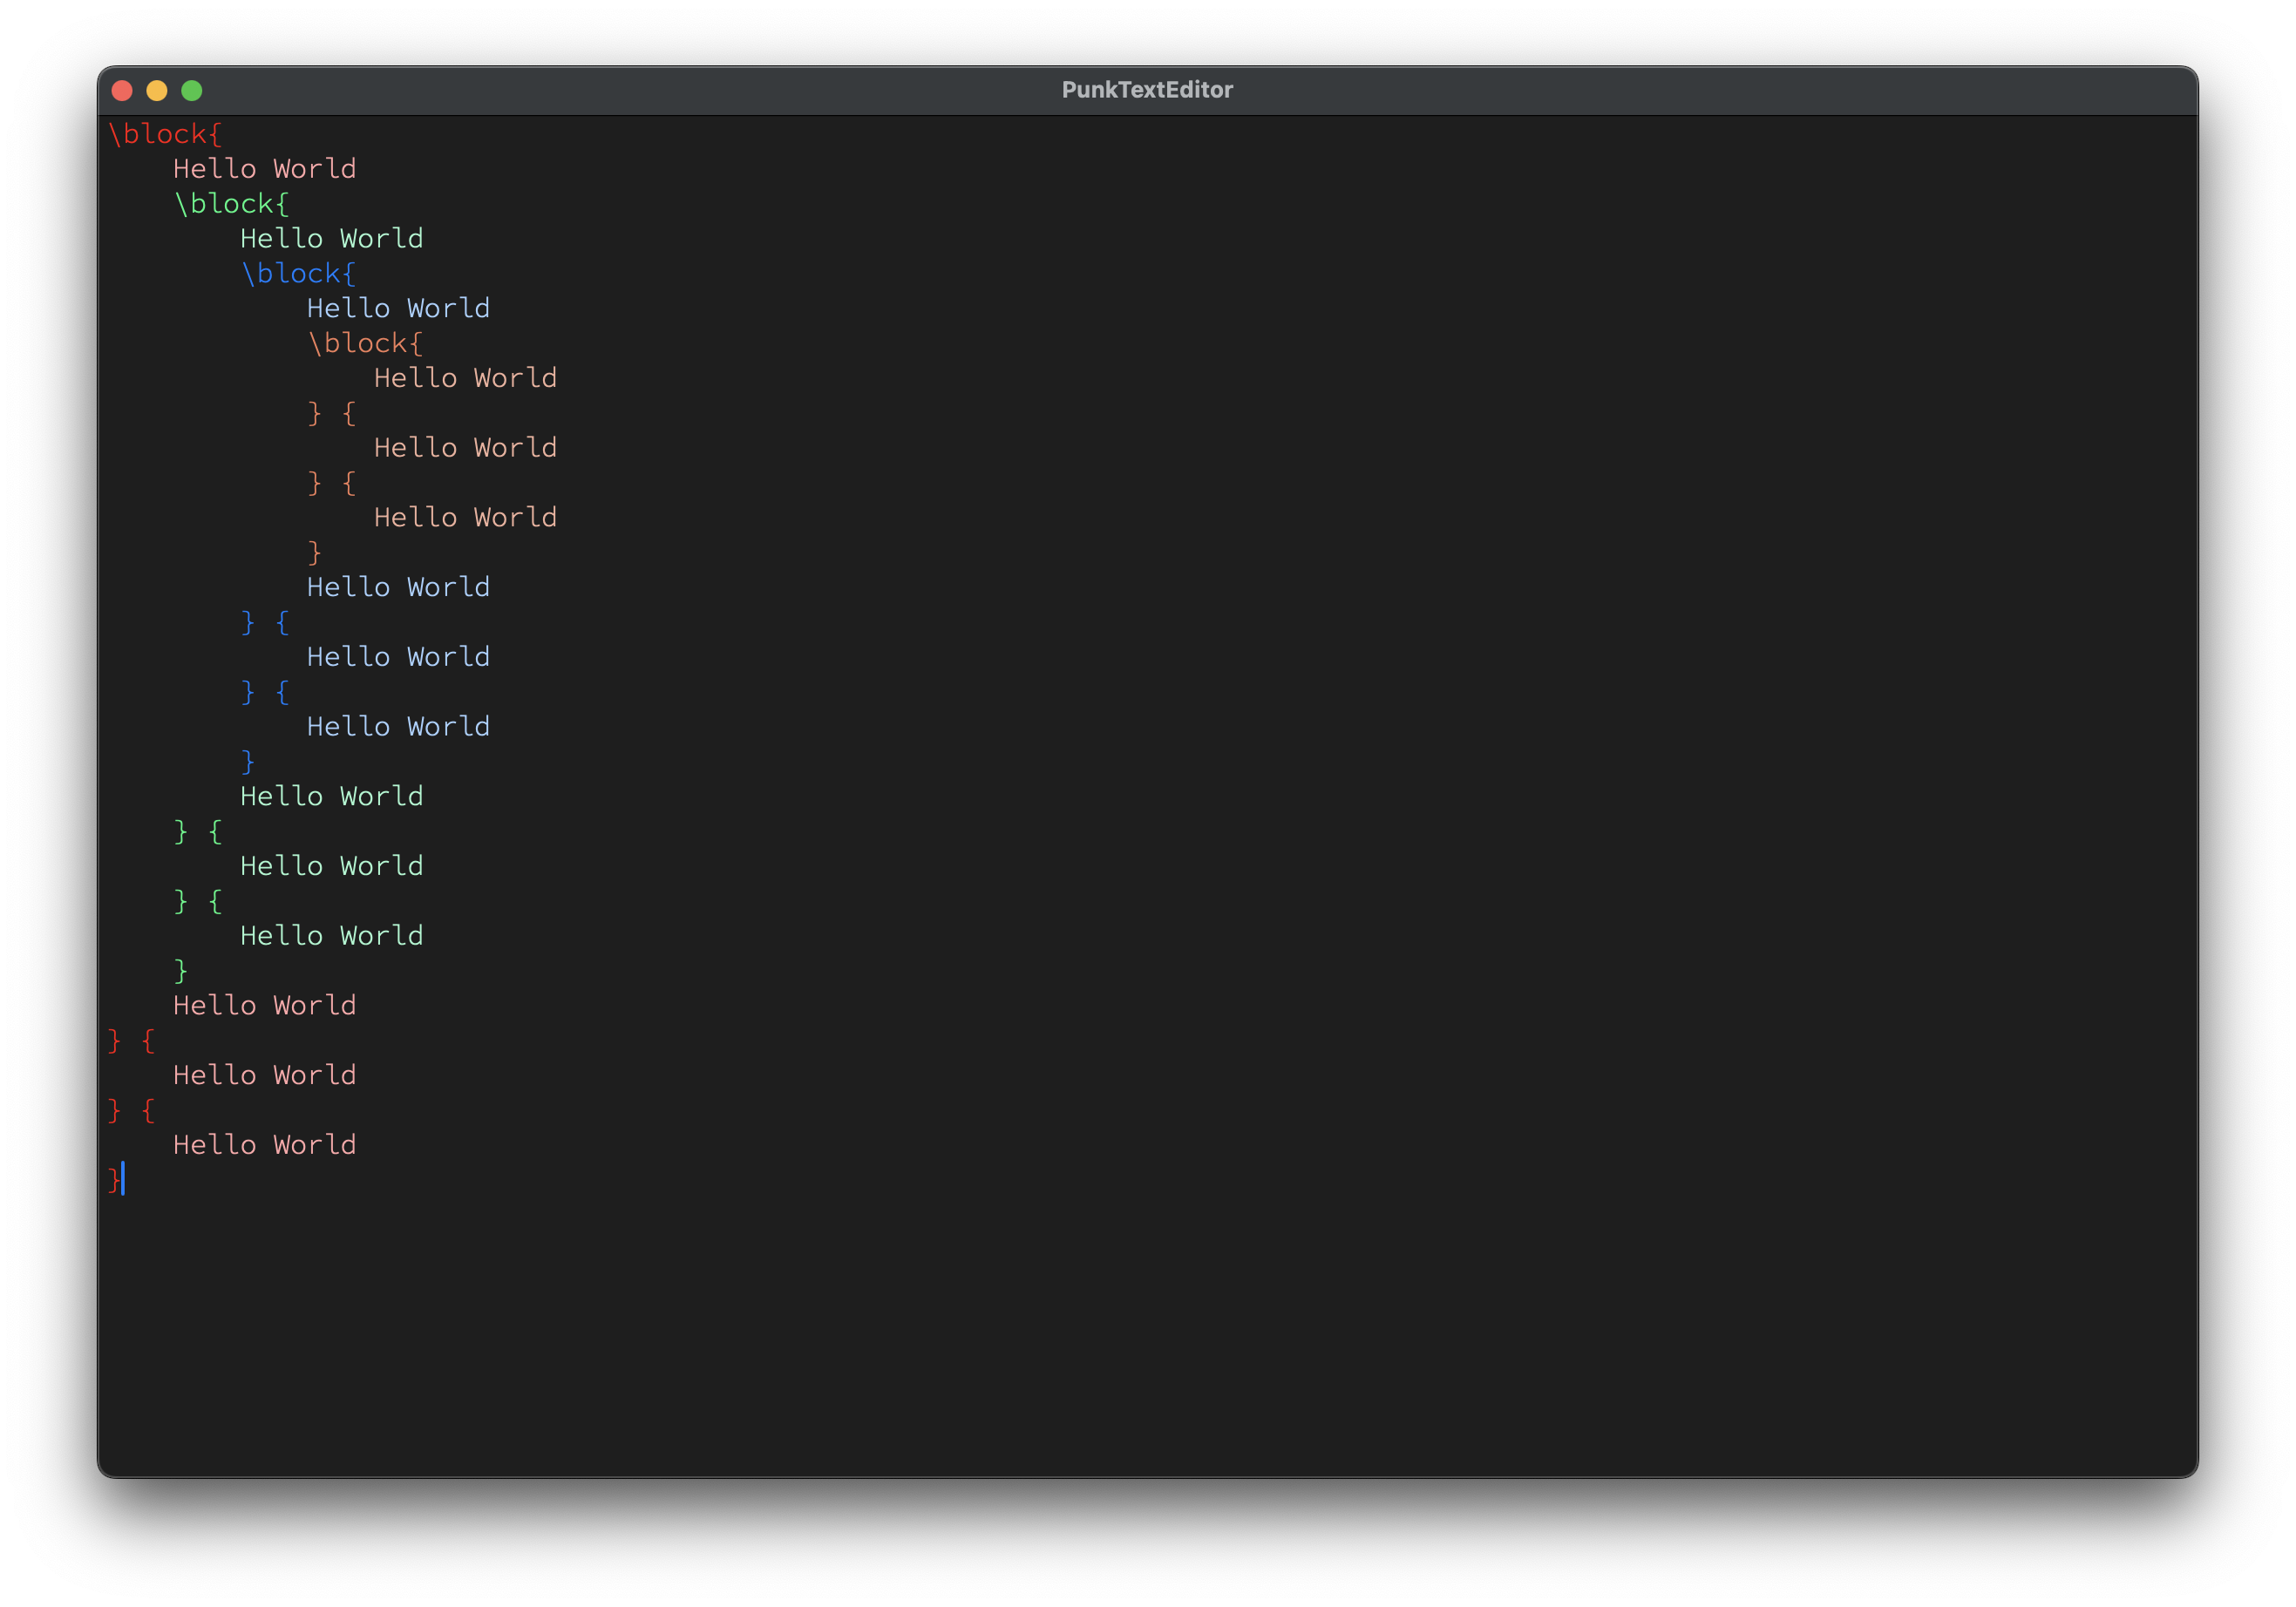Click the blue \block{ command text
This screenshot has height=1607, width=2296.
(x=298, y=274)
